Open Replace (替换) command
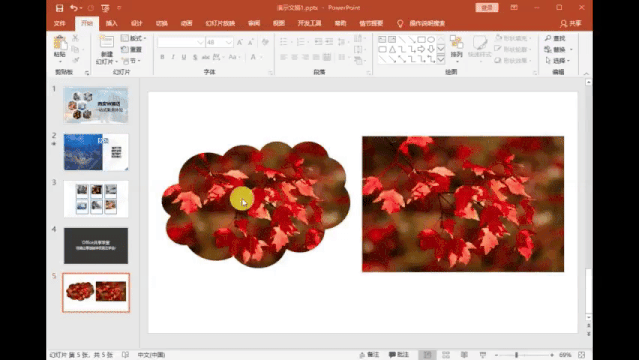The height and width of the screenshot is (360, 639). 558,49
